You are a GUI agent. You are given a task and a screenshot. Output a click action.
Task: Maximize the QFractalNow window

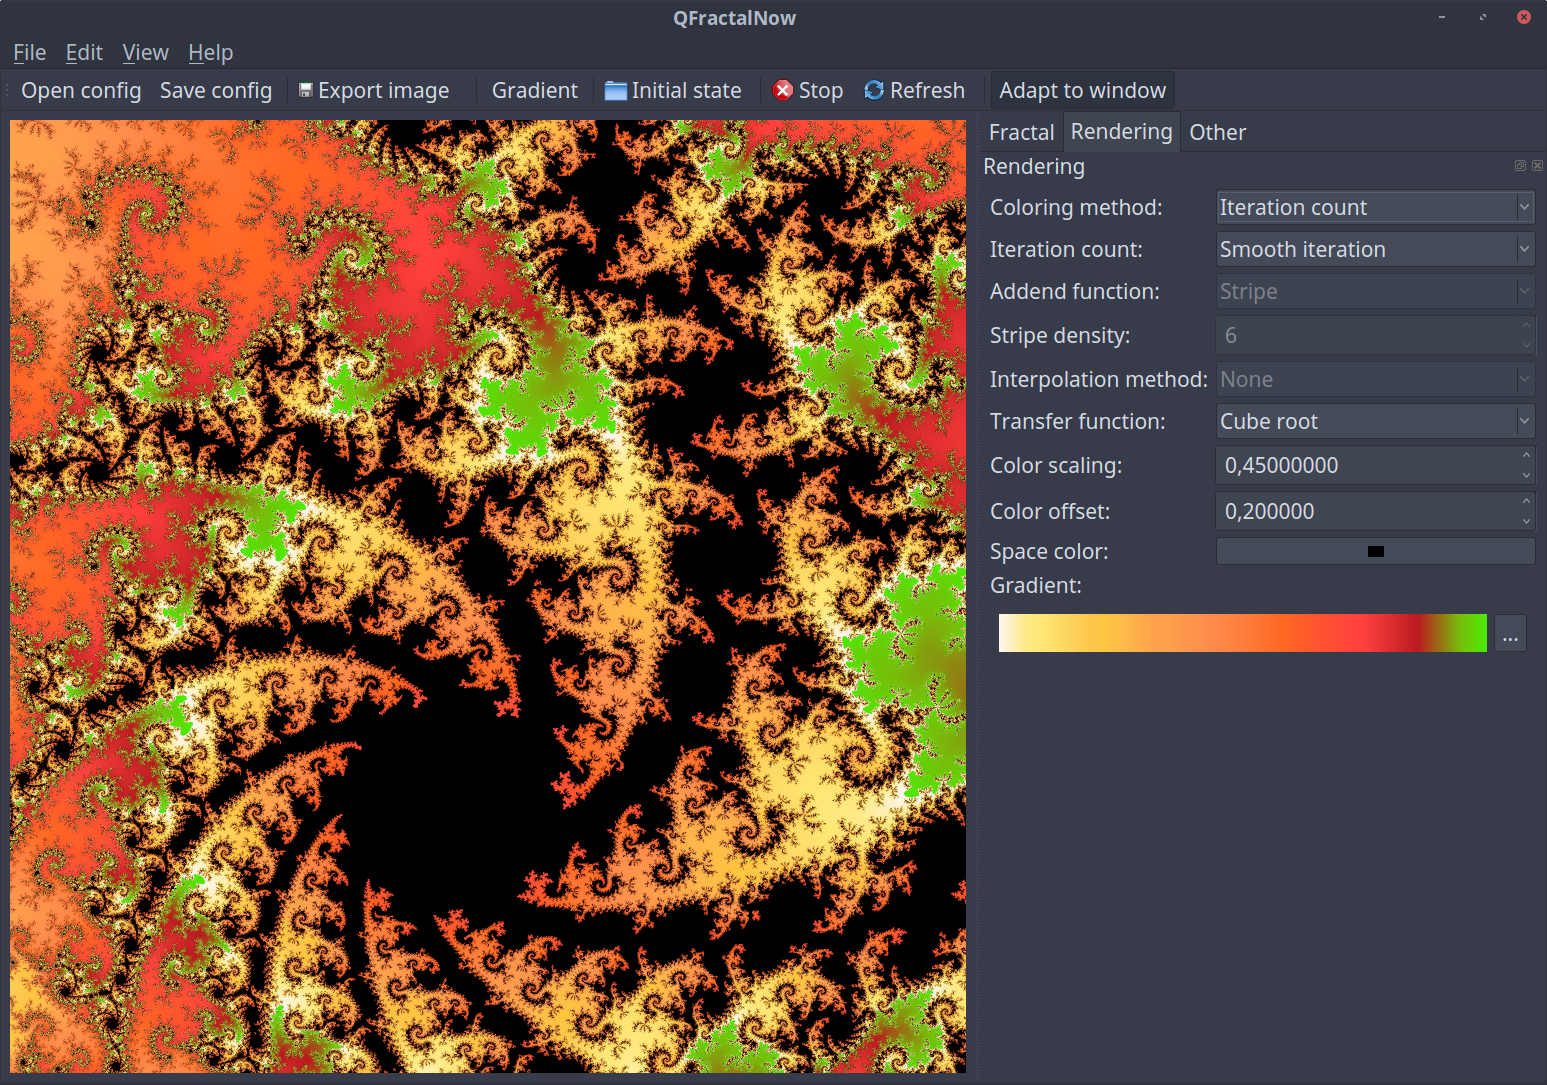1483,17
